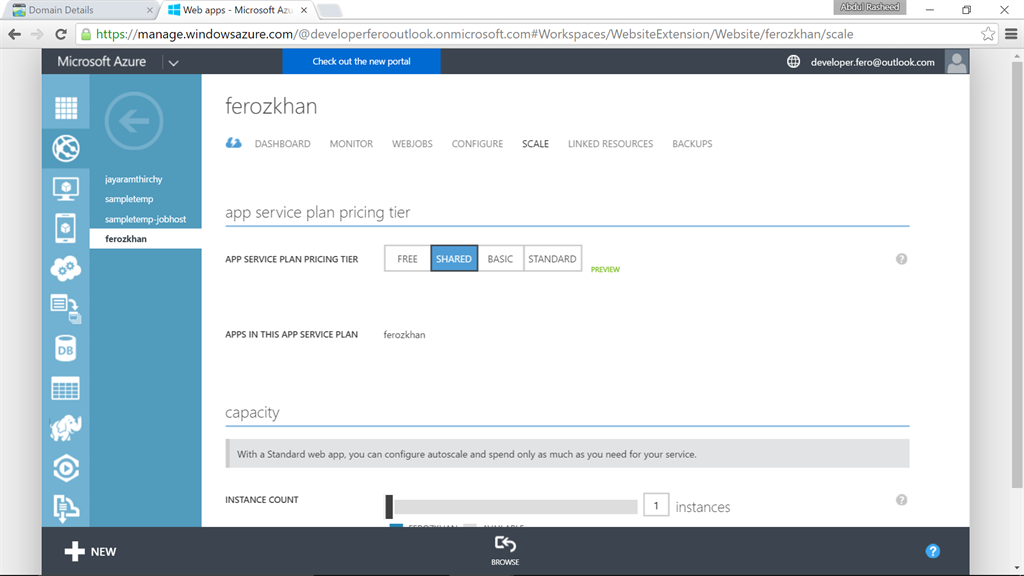Click the globe language icon

(x=793, y=61)
